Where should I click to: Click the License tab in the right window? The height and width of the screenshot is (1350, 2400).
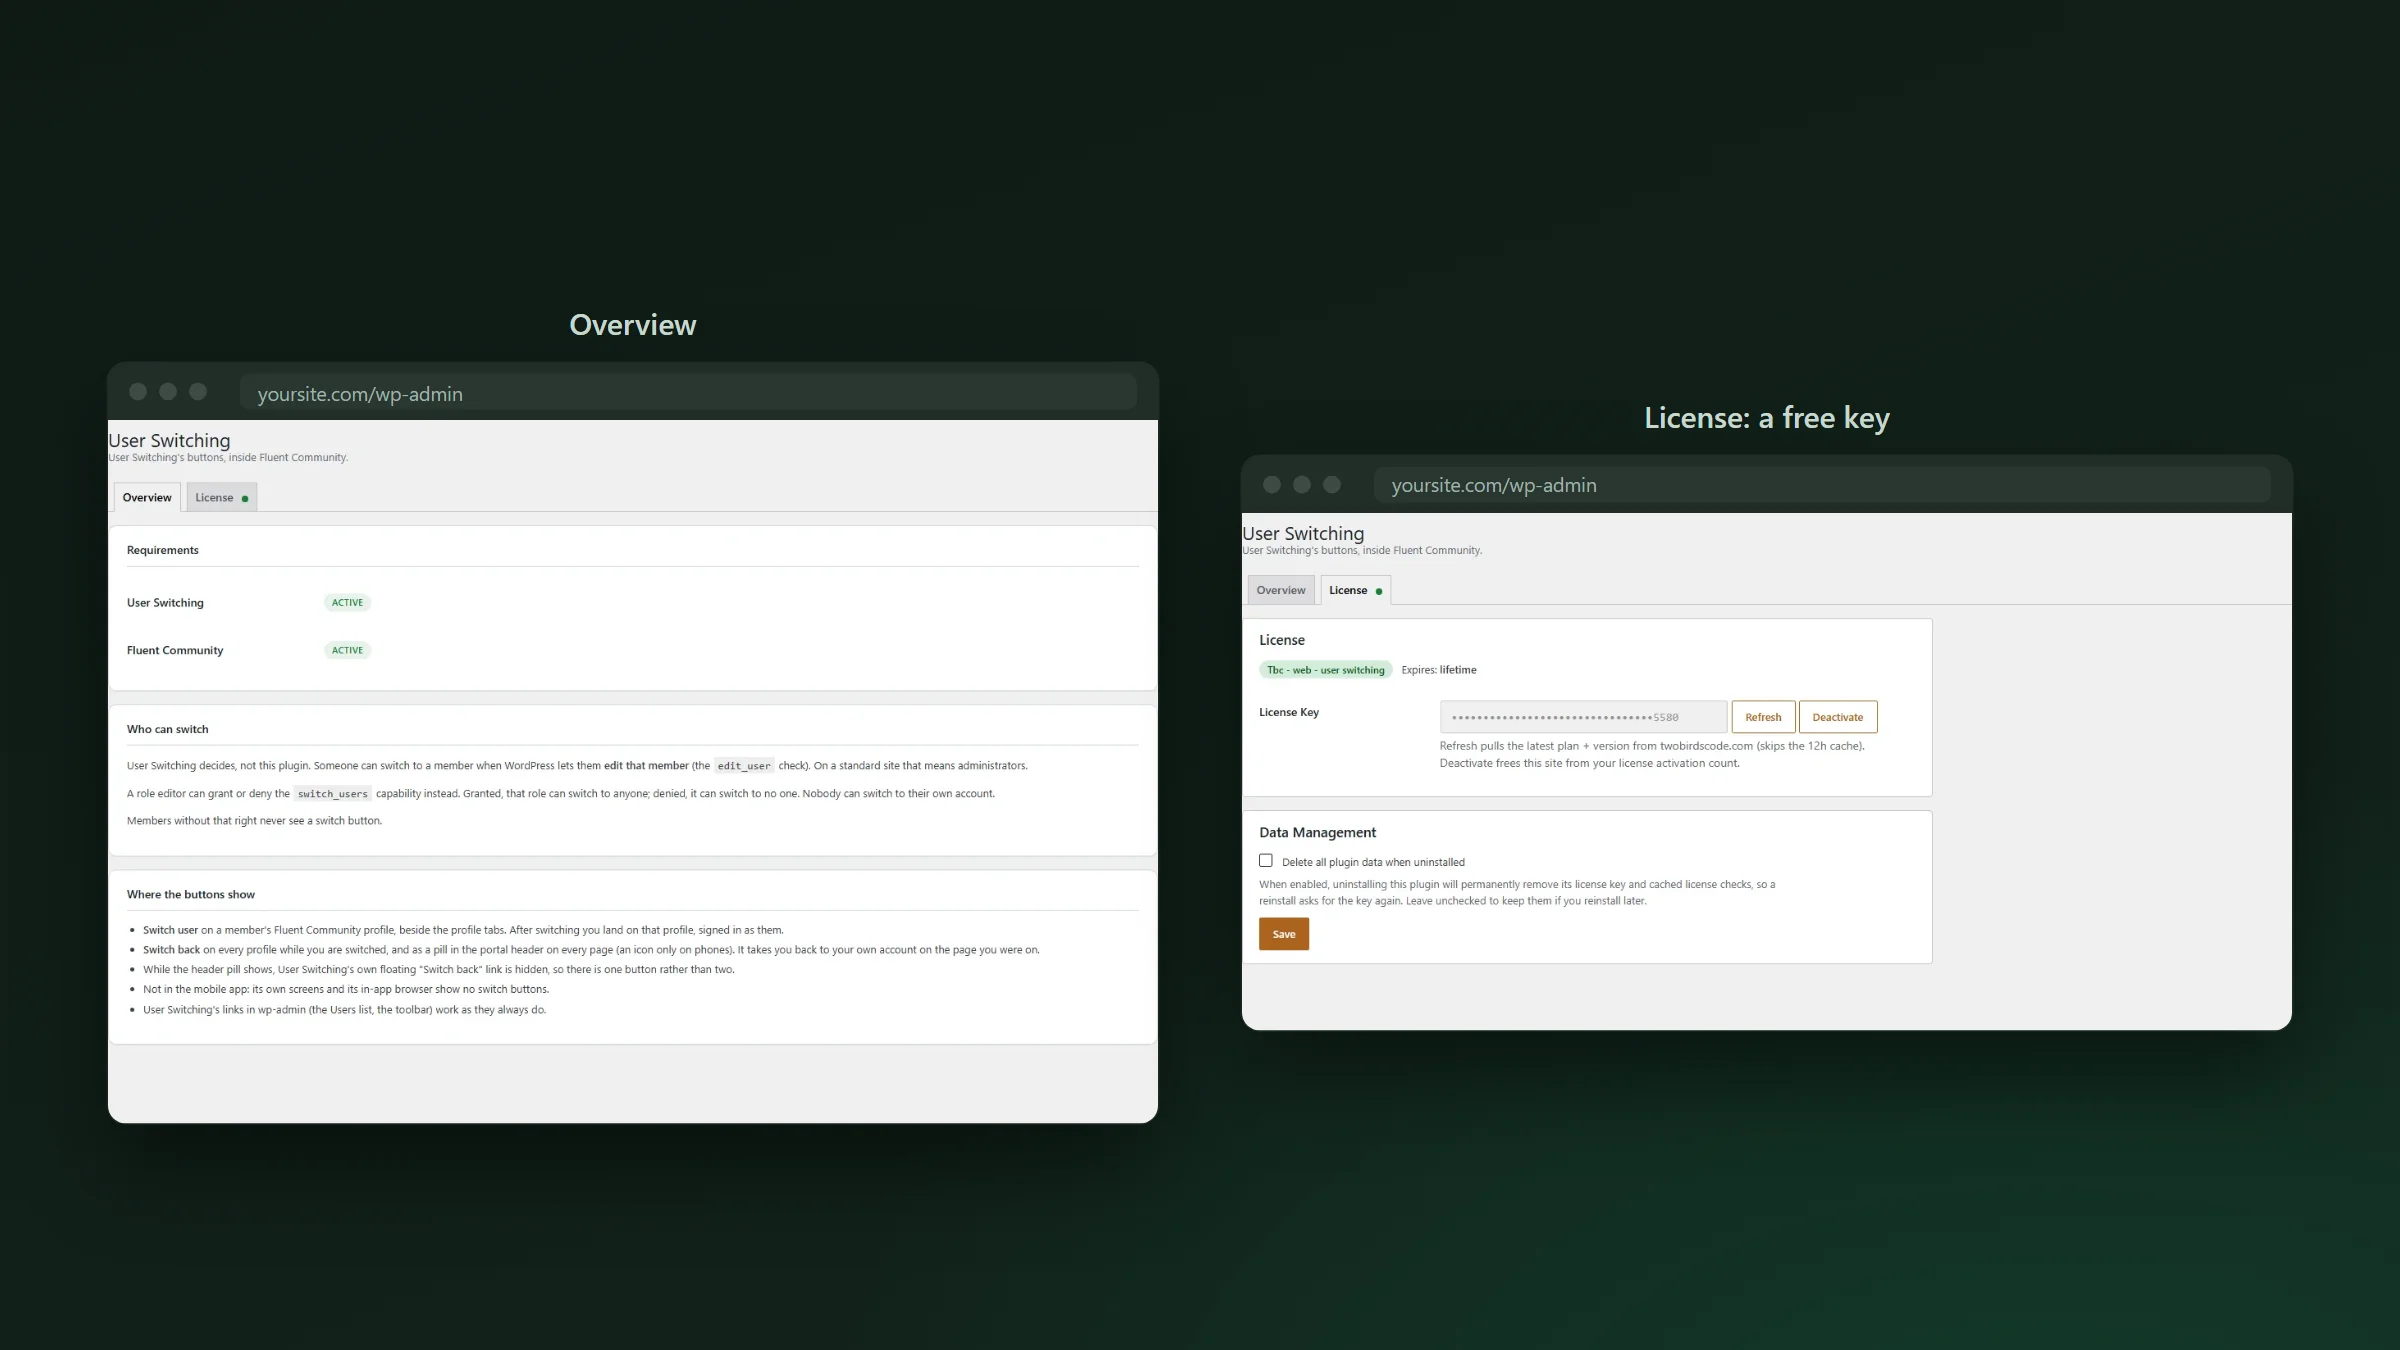point(1355,590)
